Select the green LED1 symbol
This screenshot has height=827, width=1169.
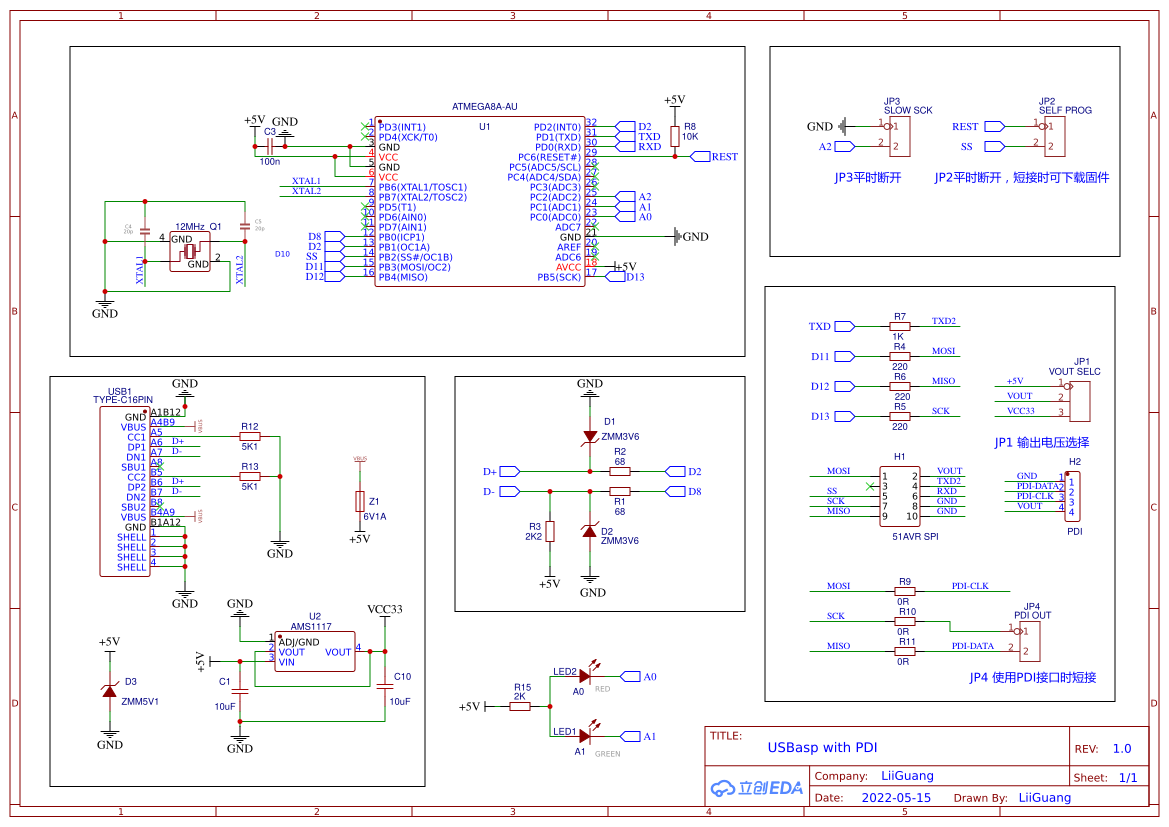584,737
